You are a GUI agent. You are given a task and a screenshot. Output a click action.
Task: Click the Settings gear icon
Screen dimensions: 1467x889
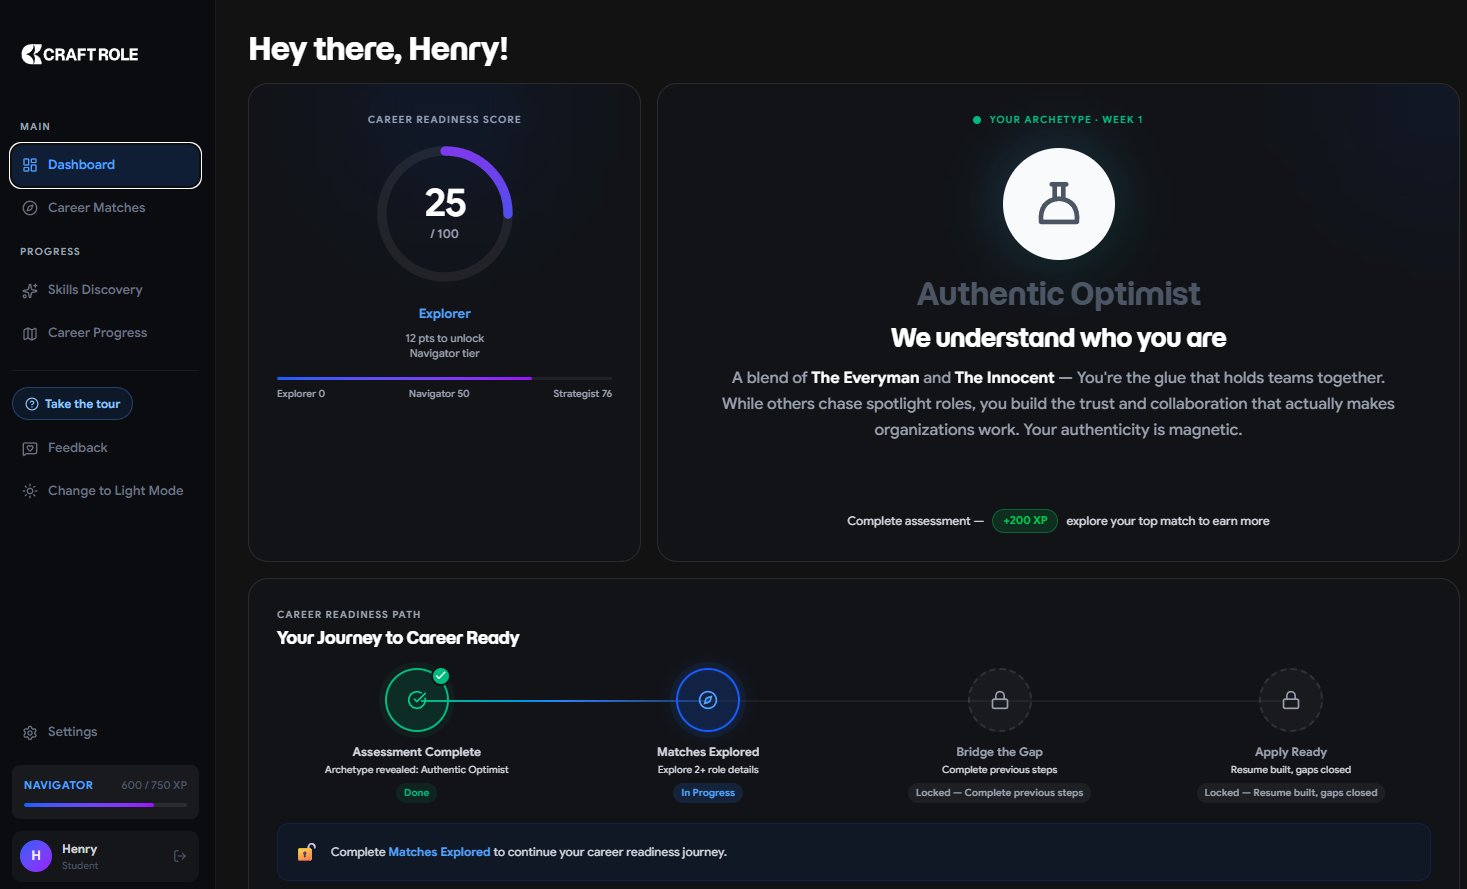[30, 732]
